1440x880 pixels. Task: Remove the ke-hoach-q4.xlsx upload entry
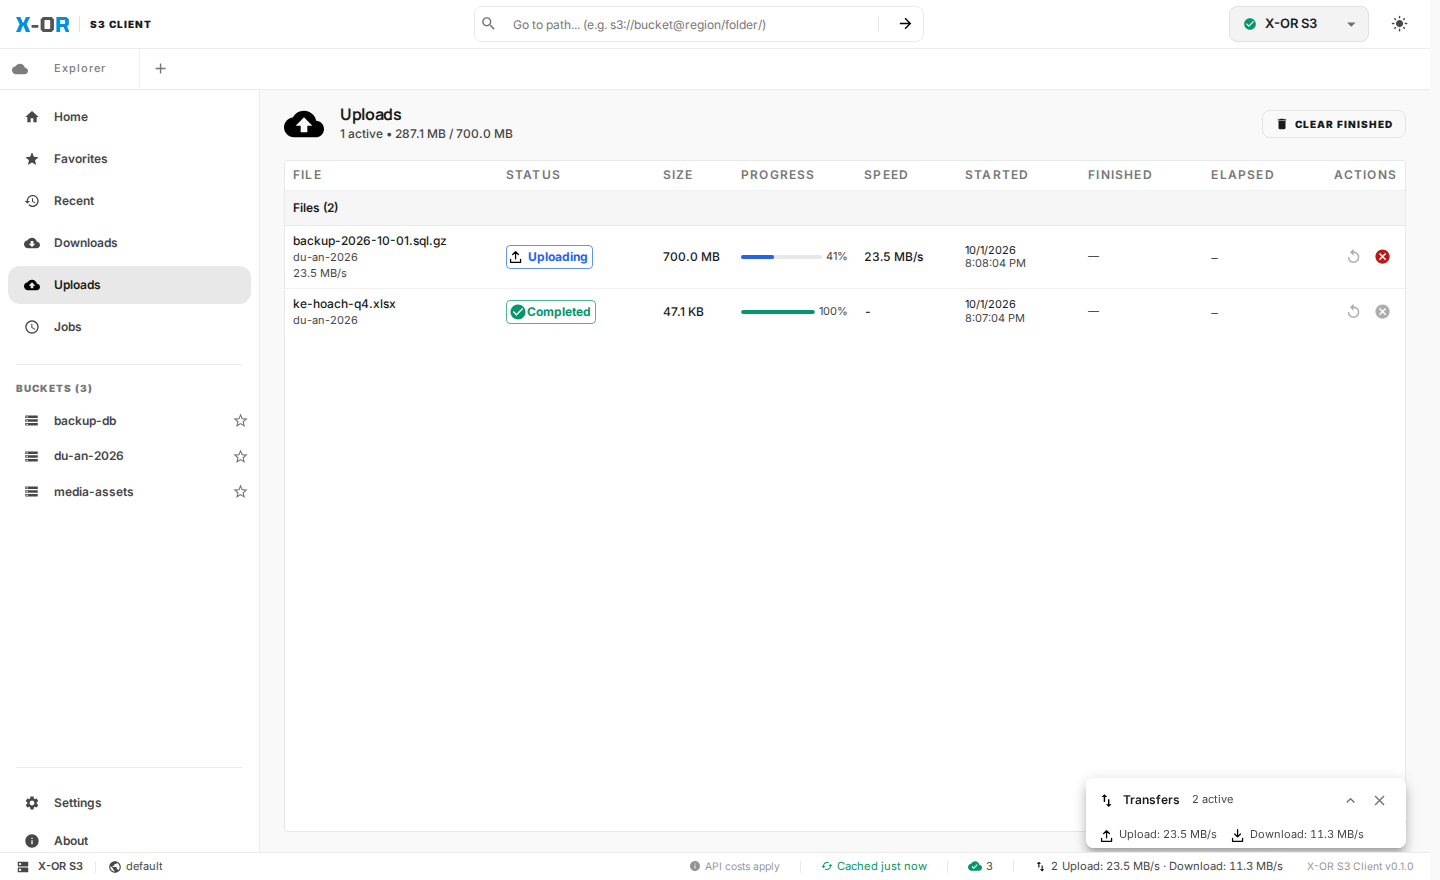[1382, 312]
